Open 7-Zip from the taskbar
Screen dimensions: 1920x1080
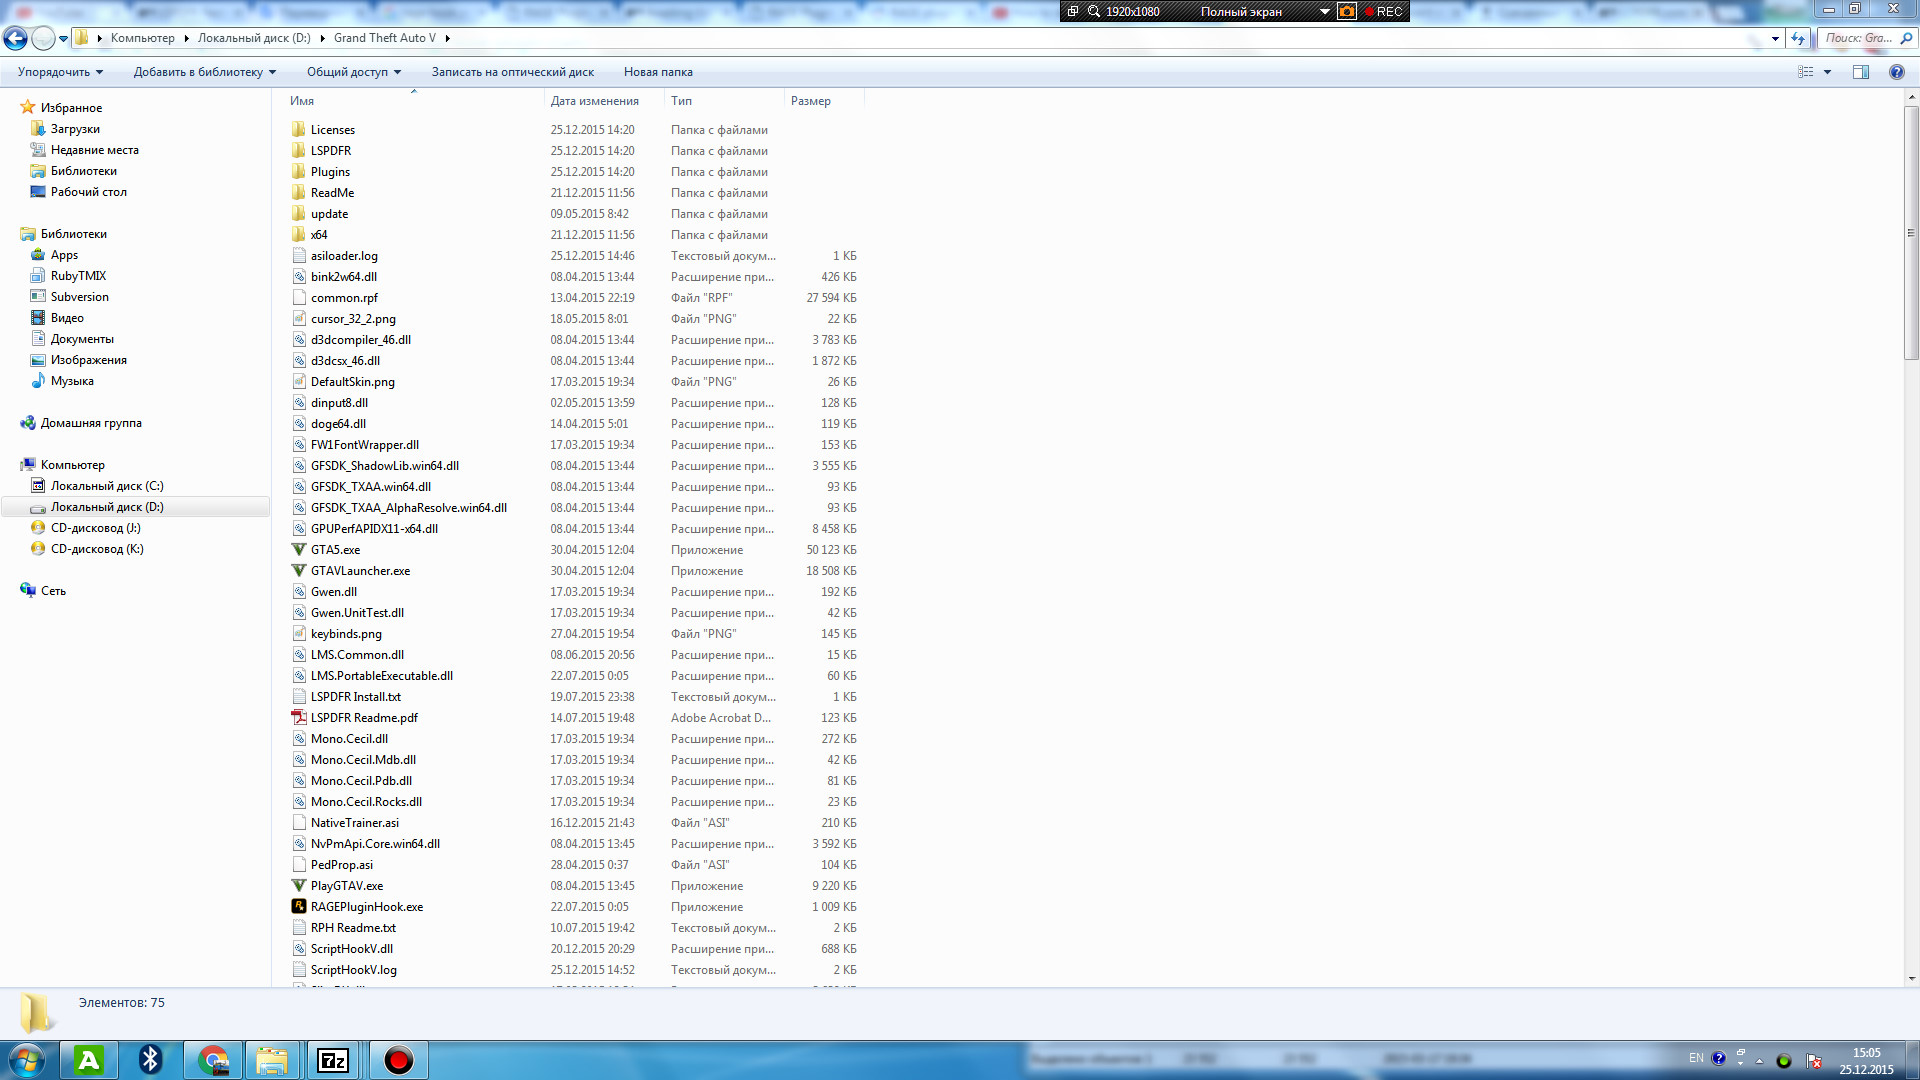point(333,1060)
